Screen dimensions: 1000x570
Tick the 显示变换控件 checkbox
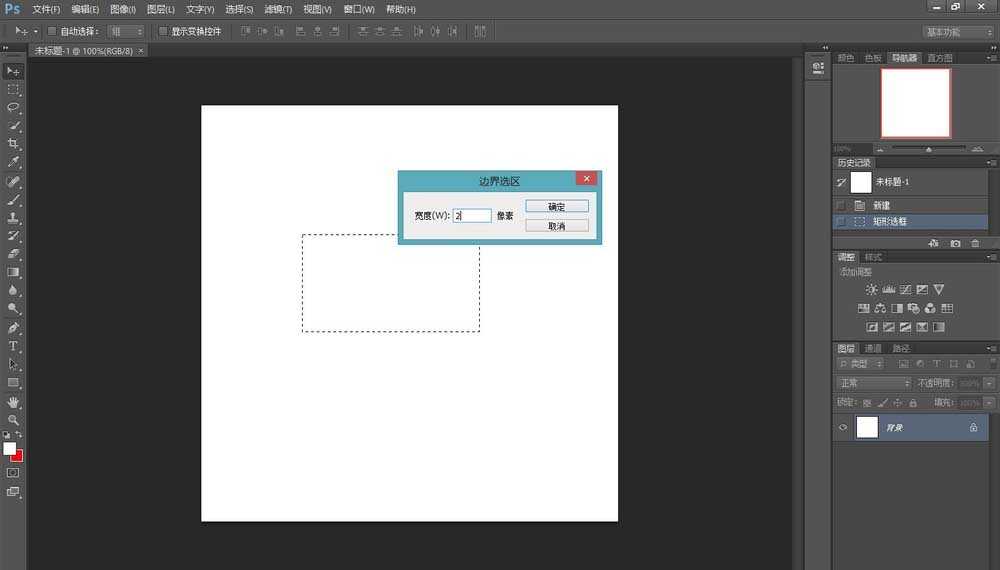click(x=163, y=32)
